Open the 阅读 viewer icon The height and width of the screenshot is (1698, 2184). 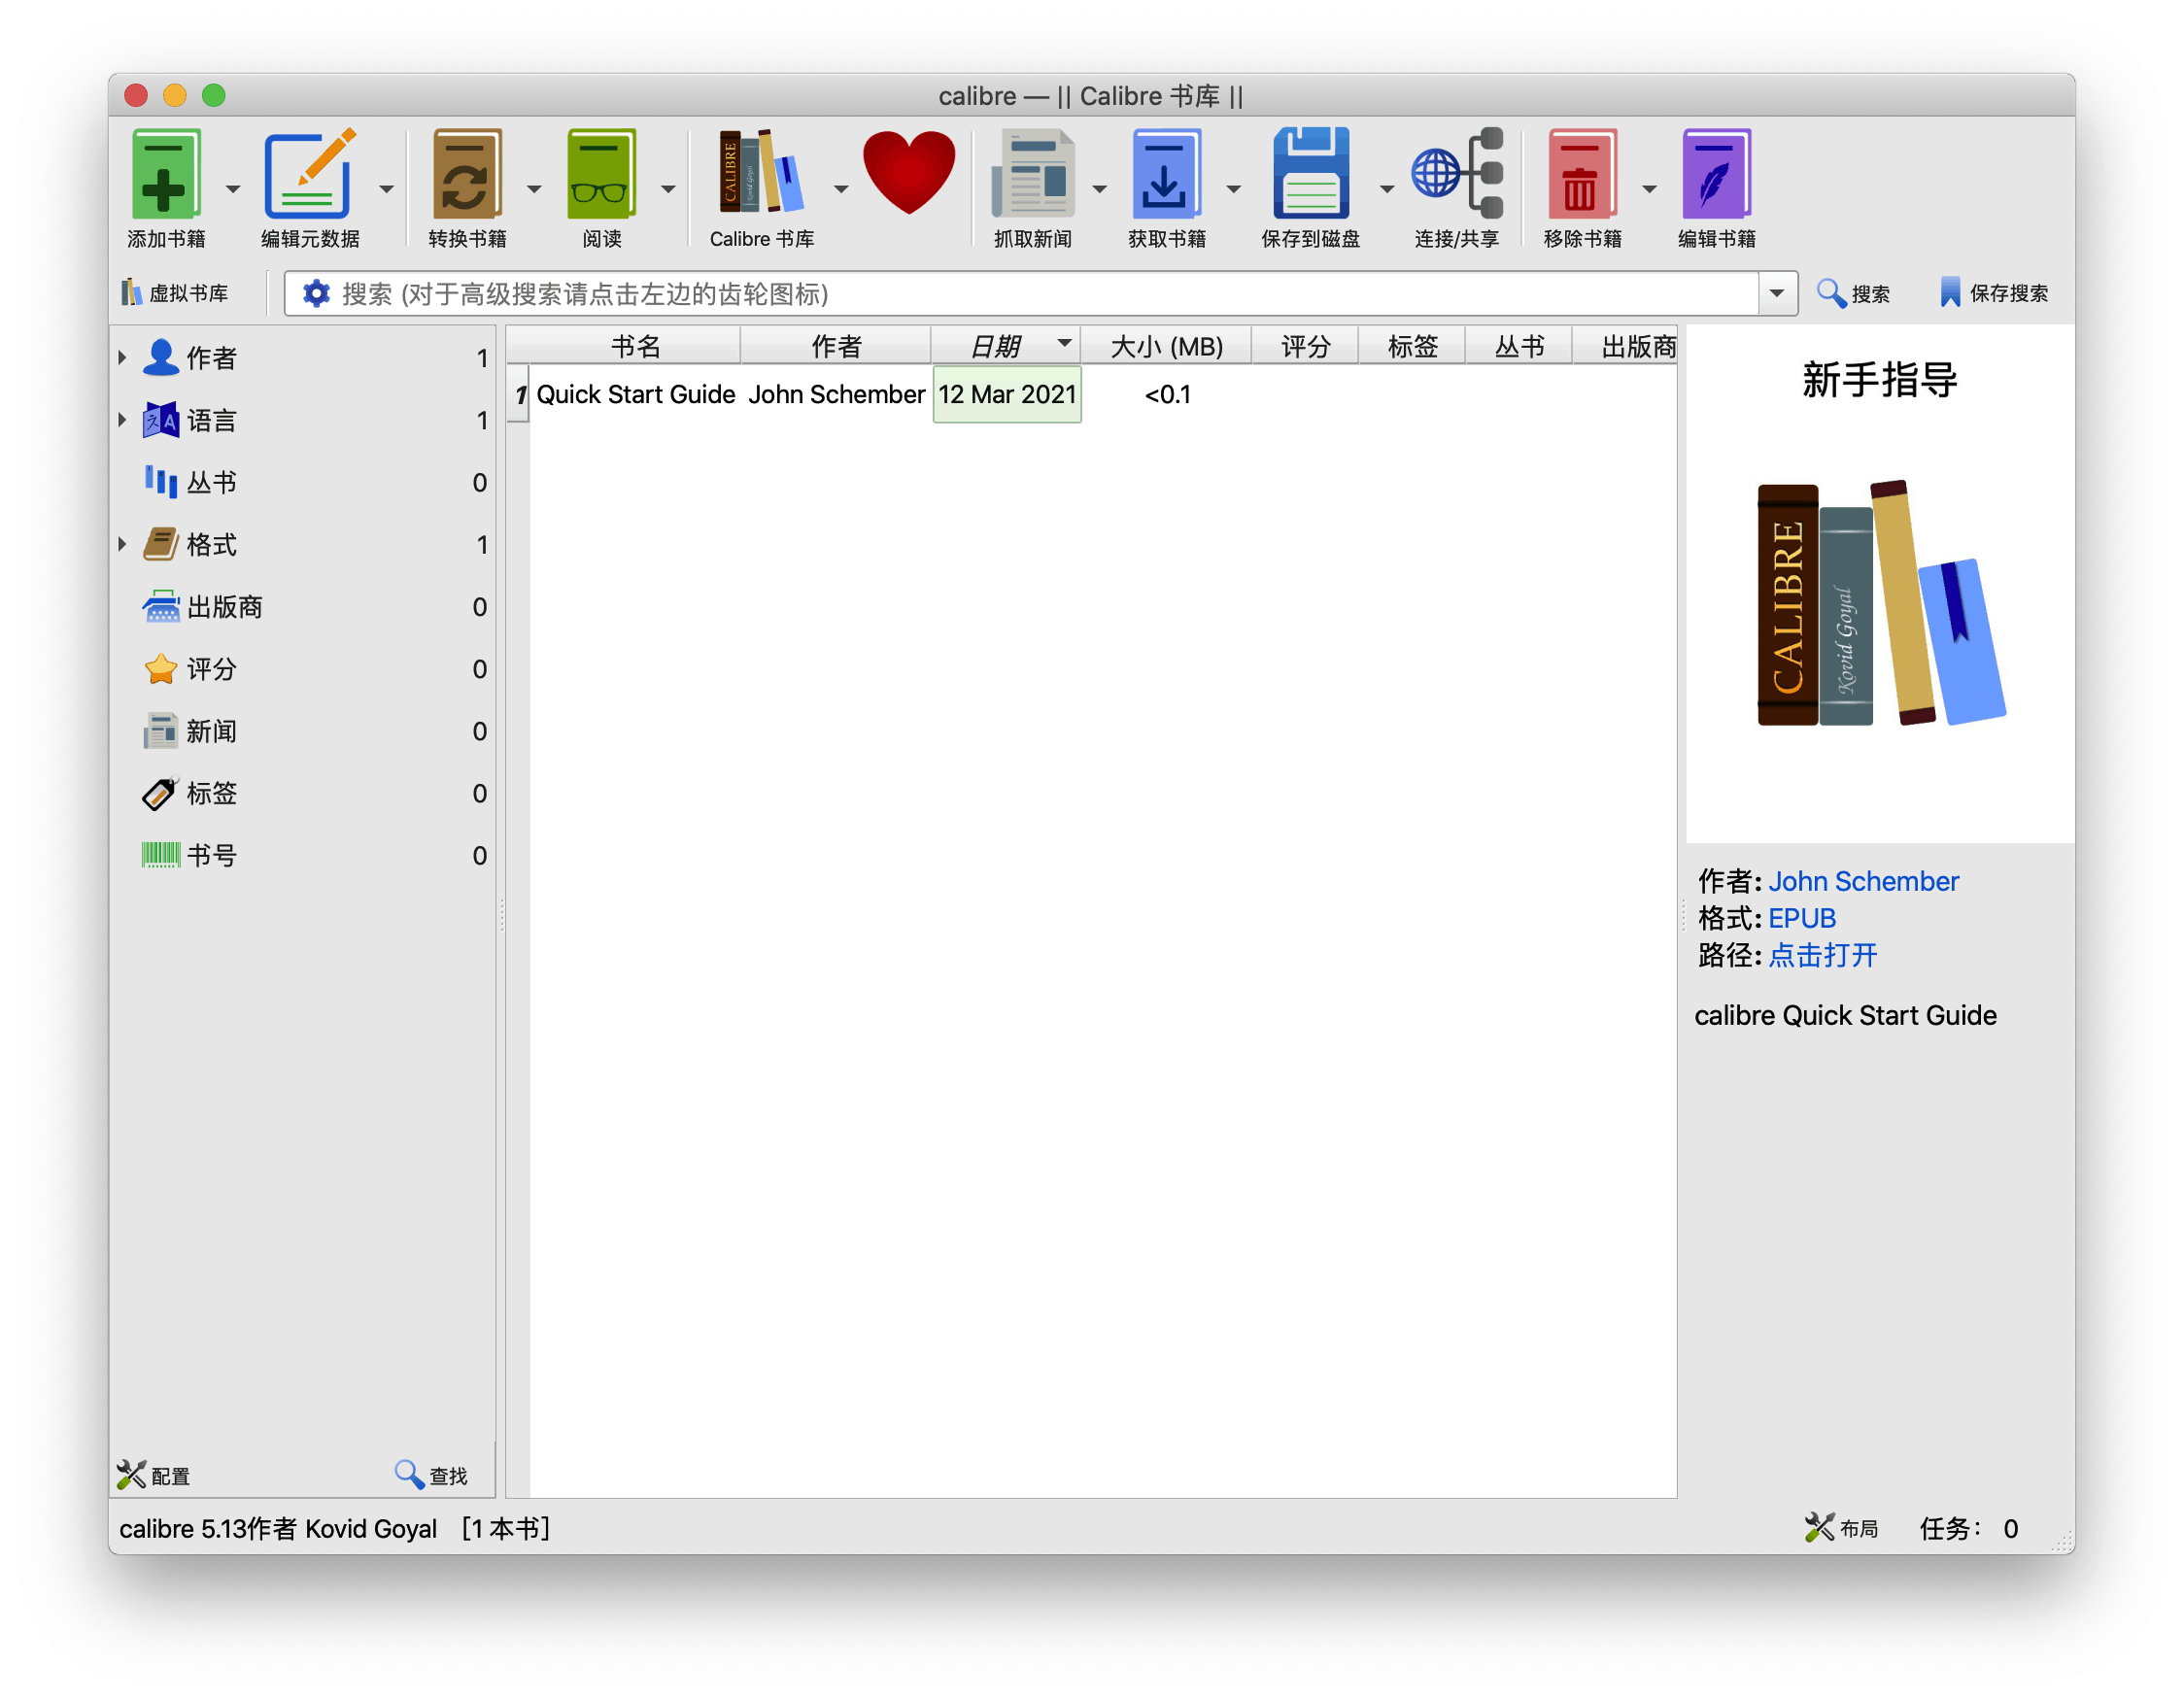[x=601, y=175]
